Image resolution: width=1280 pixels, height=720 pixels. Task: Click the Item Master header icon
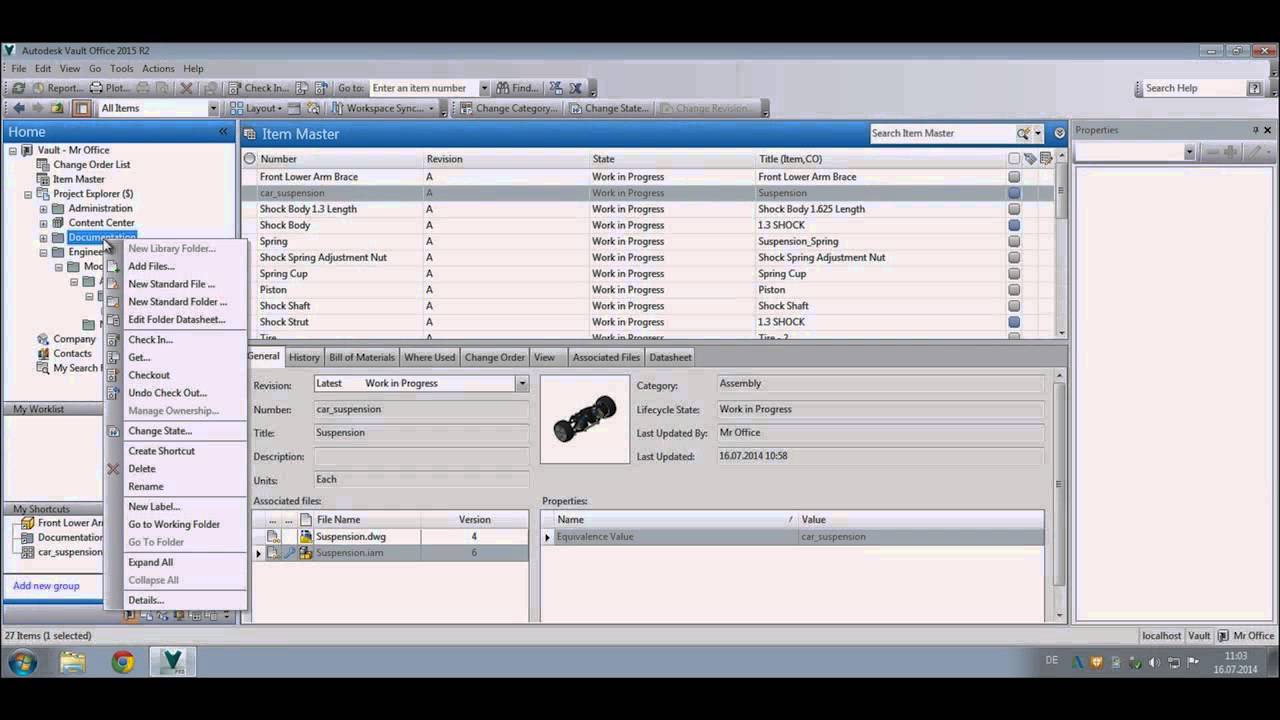pyautogui.click(x=249, y=134)
